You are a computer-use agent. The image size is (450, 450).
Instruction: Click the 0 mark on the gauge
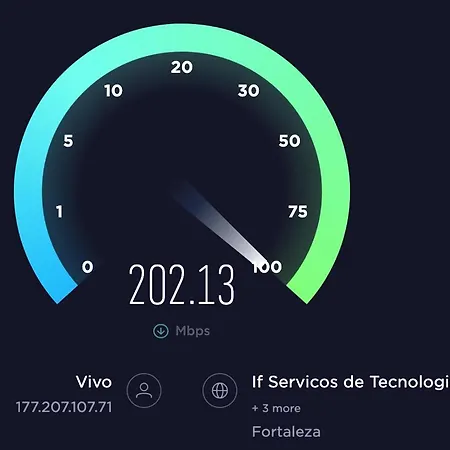pos(88,267)
